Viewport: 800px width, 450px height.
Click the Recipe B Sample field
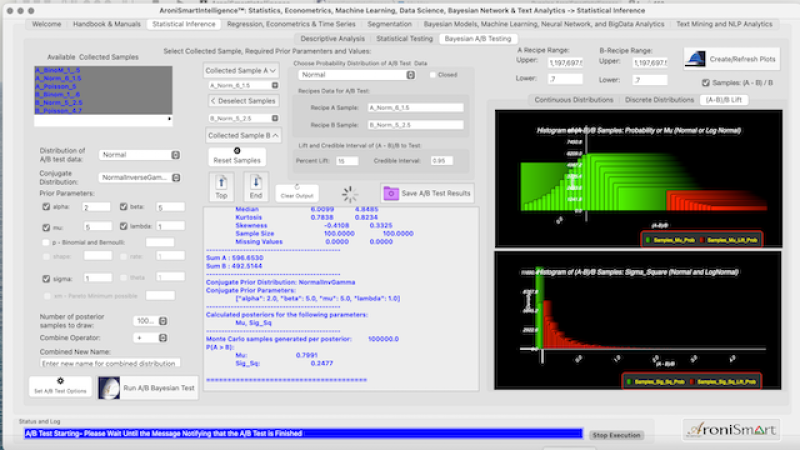(416, 125)
